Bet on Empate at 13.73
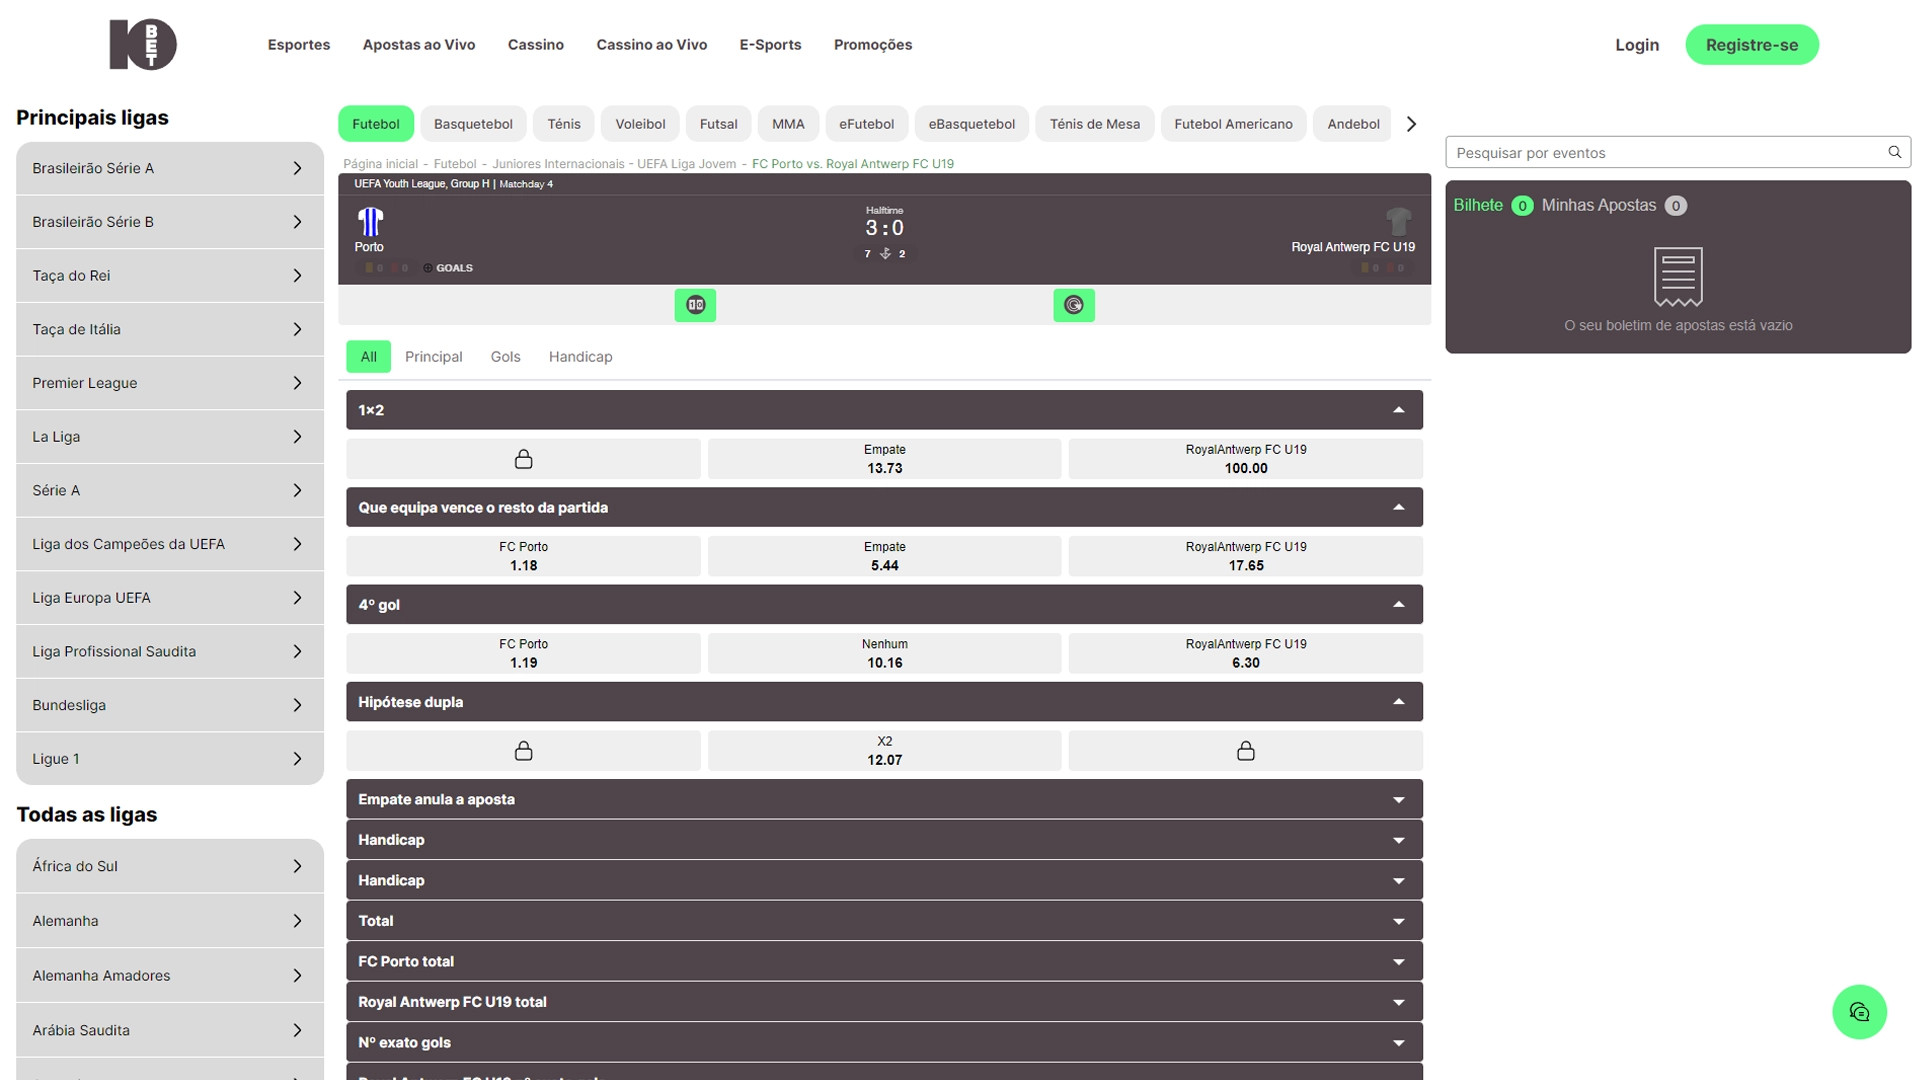 [x=884, y=459]
